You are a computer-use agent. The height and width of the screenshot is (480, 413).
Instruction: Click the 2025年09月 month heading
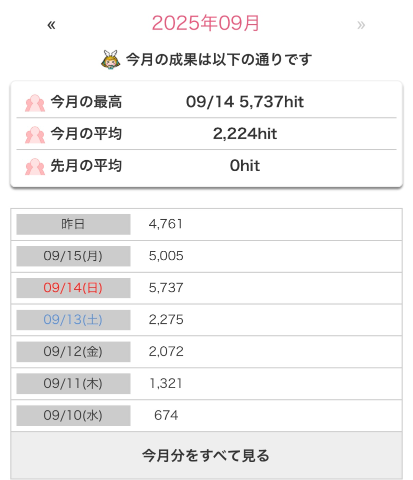click(205, 23)
